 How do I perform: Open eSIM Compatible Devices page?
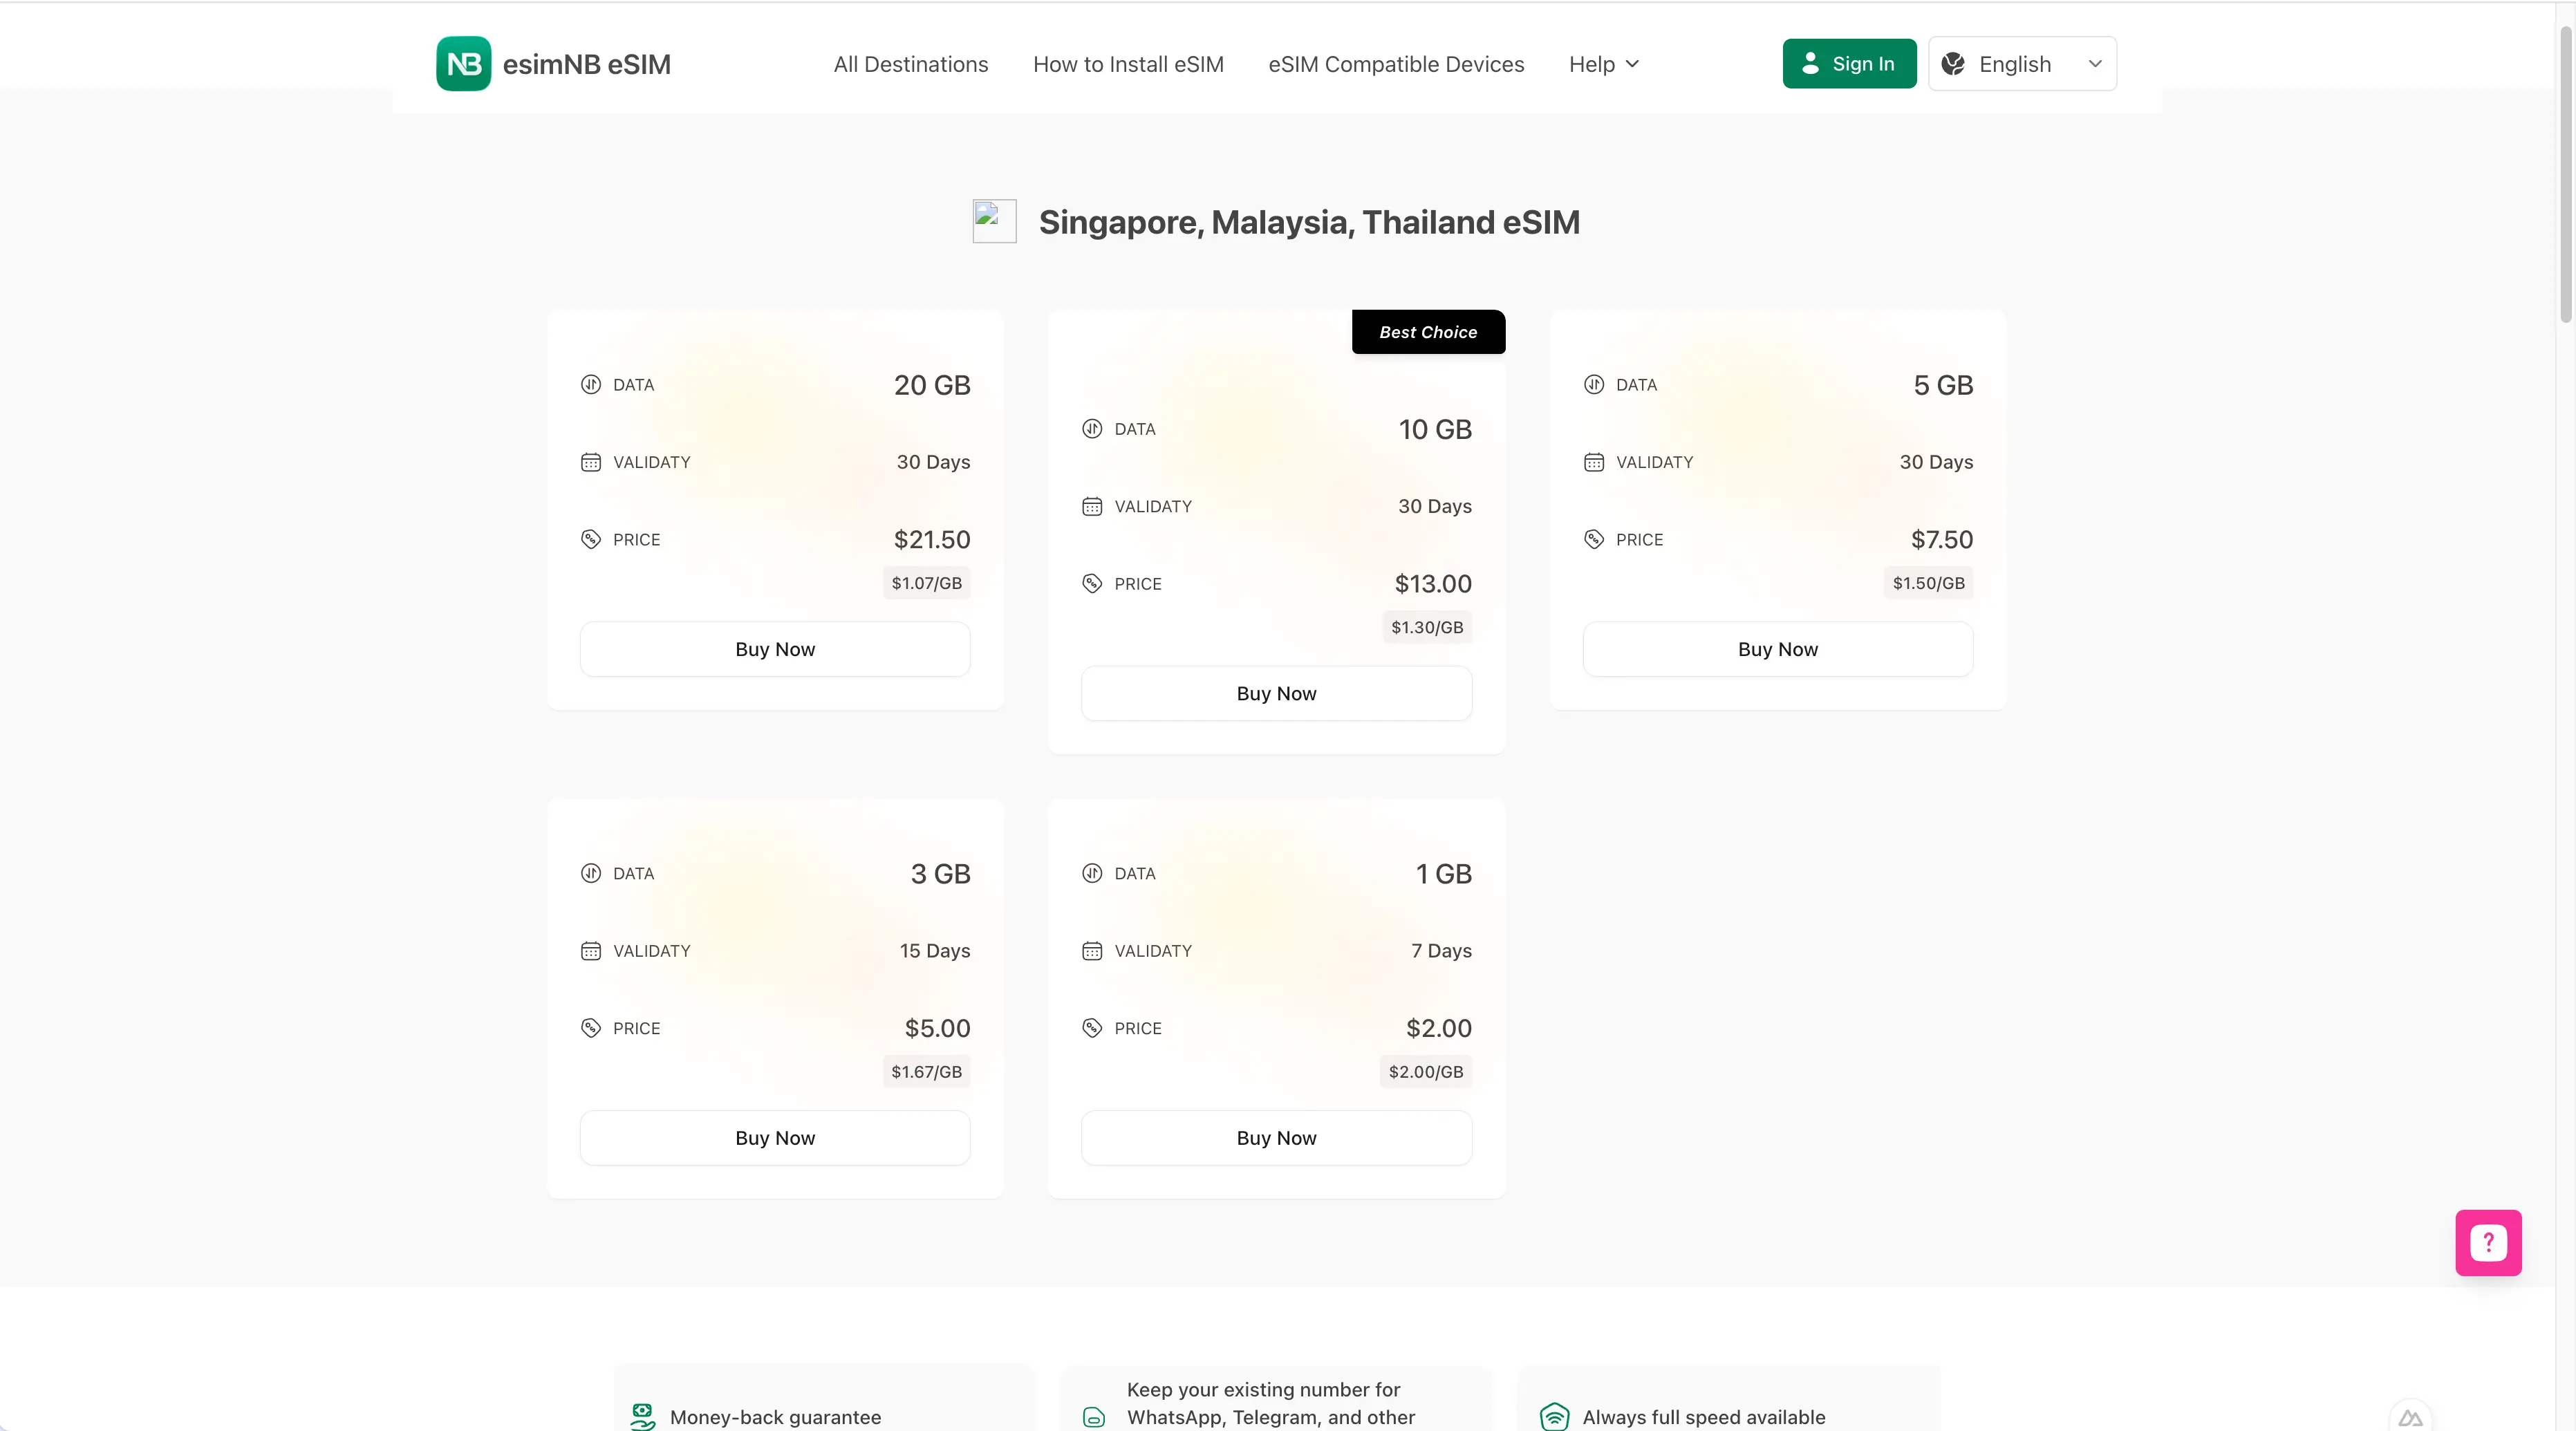point(1396,64)
